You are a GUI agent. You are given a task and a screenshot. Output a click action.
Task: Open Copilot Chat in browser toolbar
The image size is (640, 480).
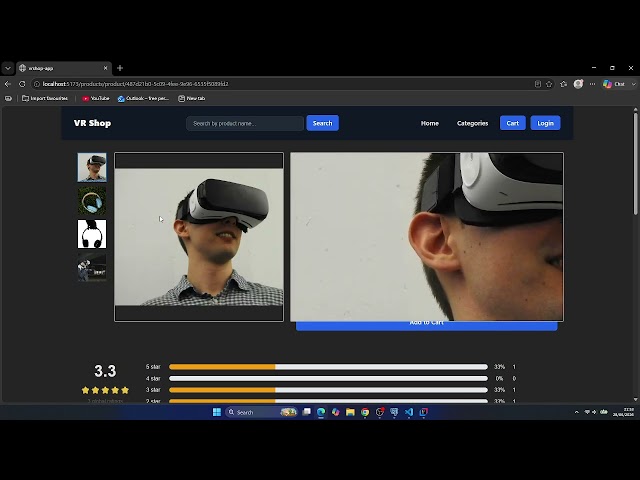coord(615,84)
